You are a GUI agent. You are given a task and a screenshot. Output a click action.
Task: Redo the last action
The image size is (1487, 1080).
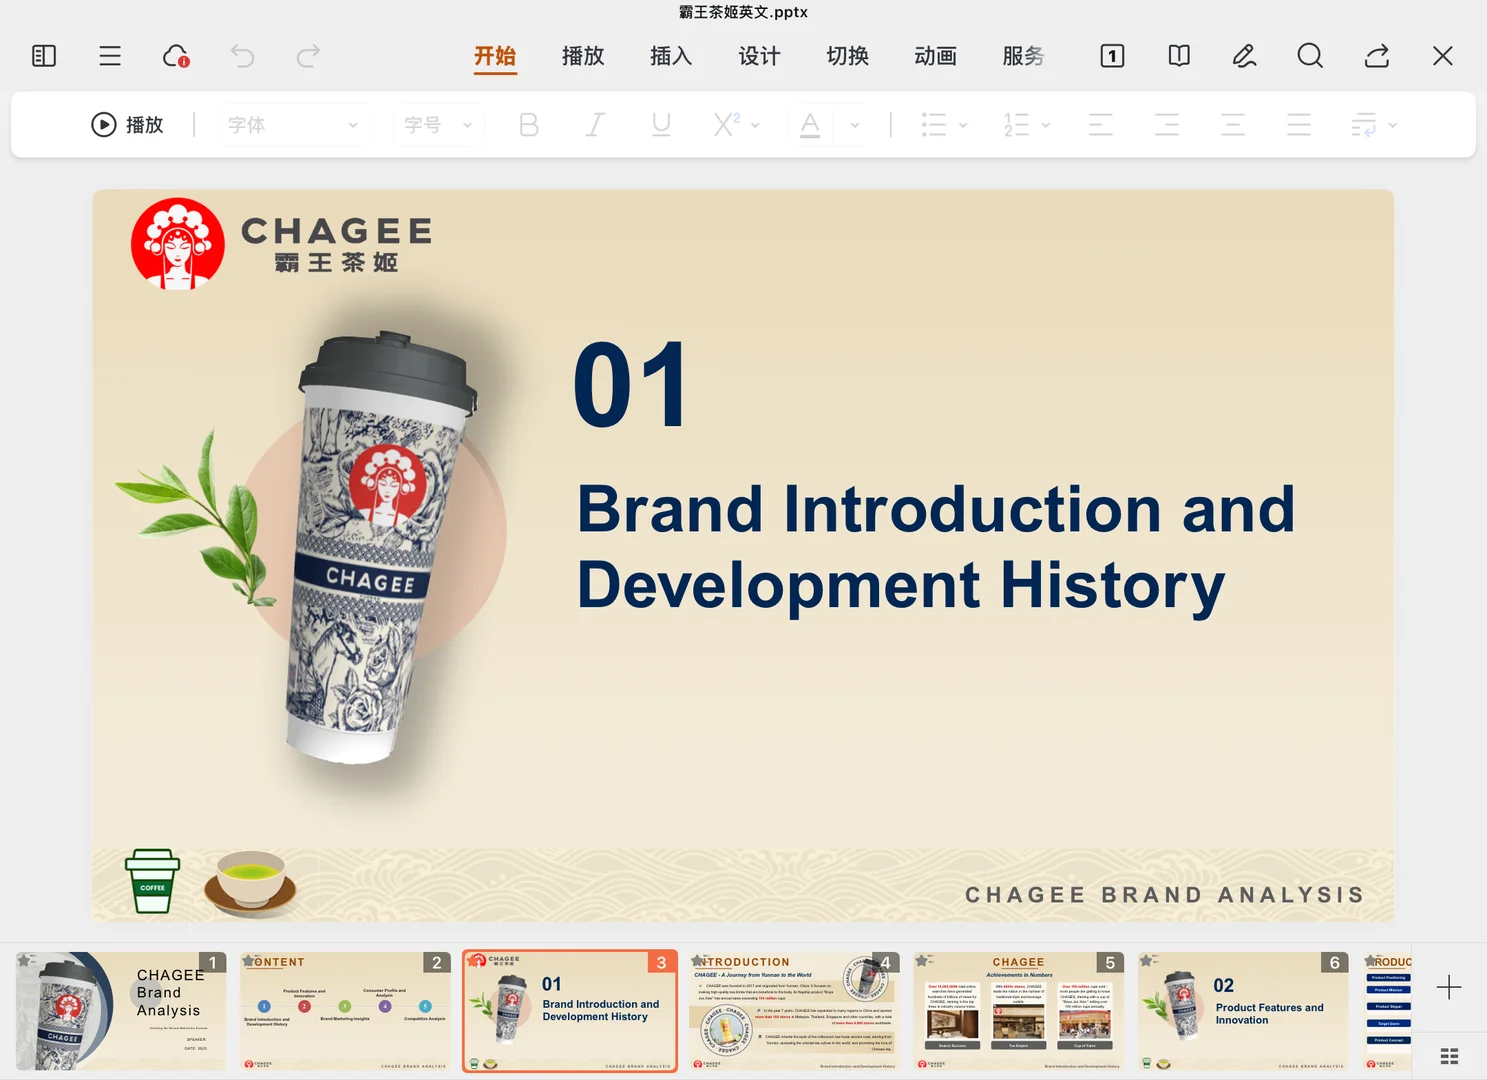click(x=308, y=56)
